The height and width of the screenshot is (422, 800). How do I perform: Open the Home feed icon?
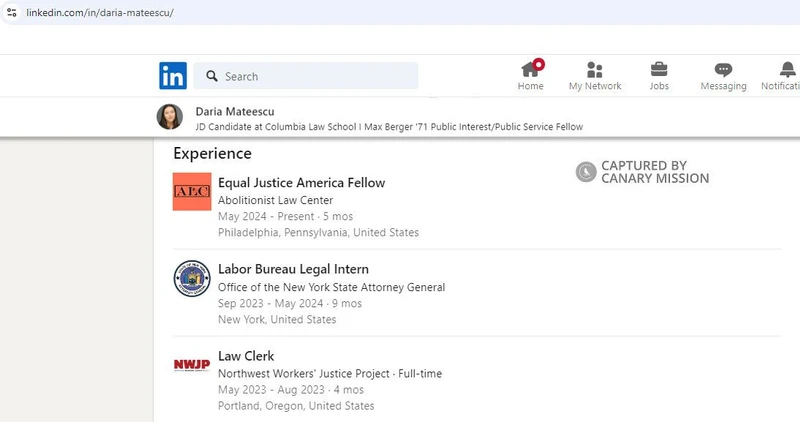pos(530,69)
